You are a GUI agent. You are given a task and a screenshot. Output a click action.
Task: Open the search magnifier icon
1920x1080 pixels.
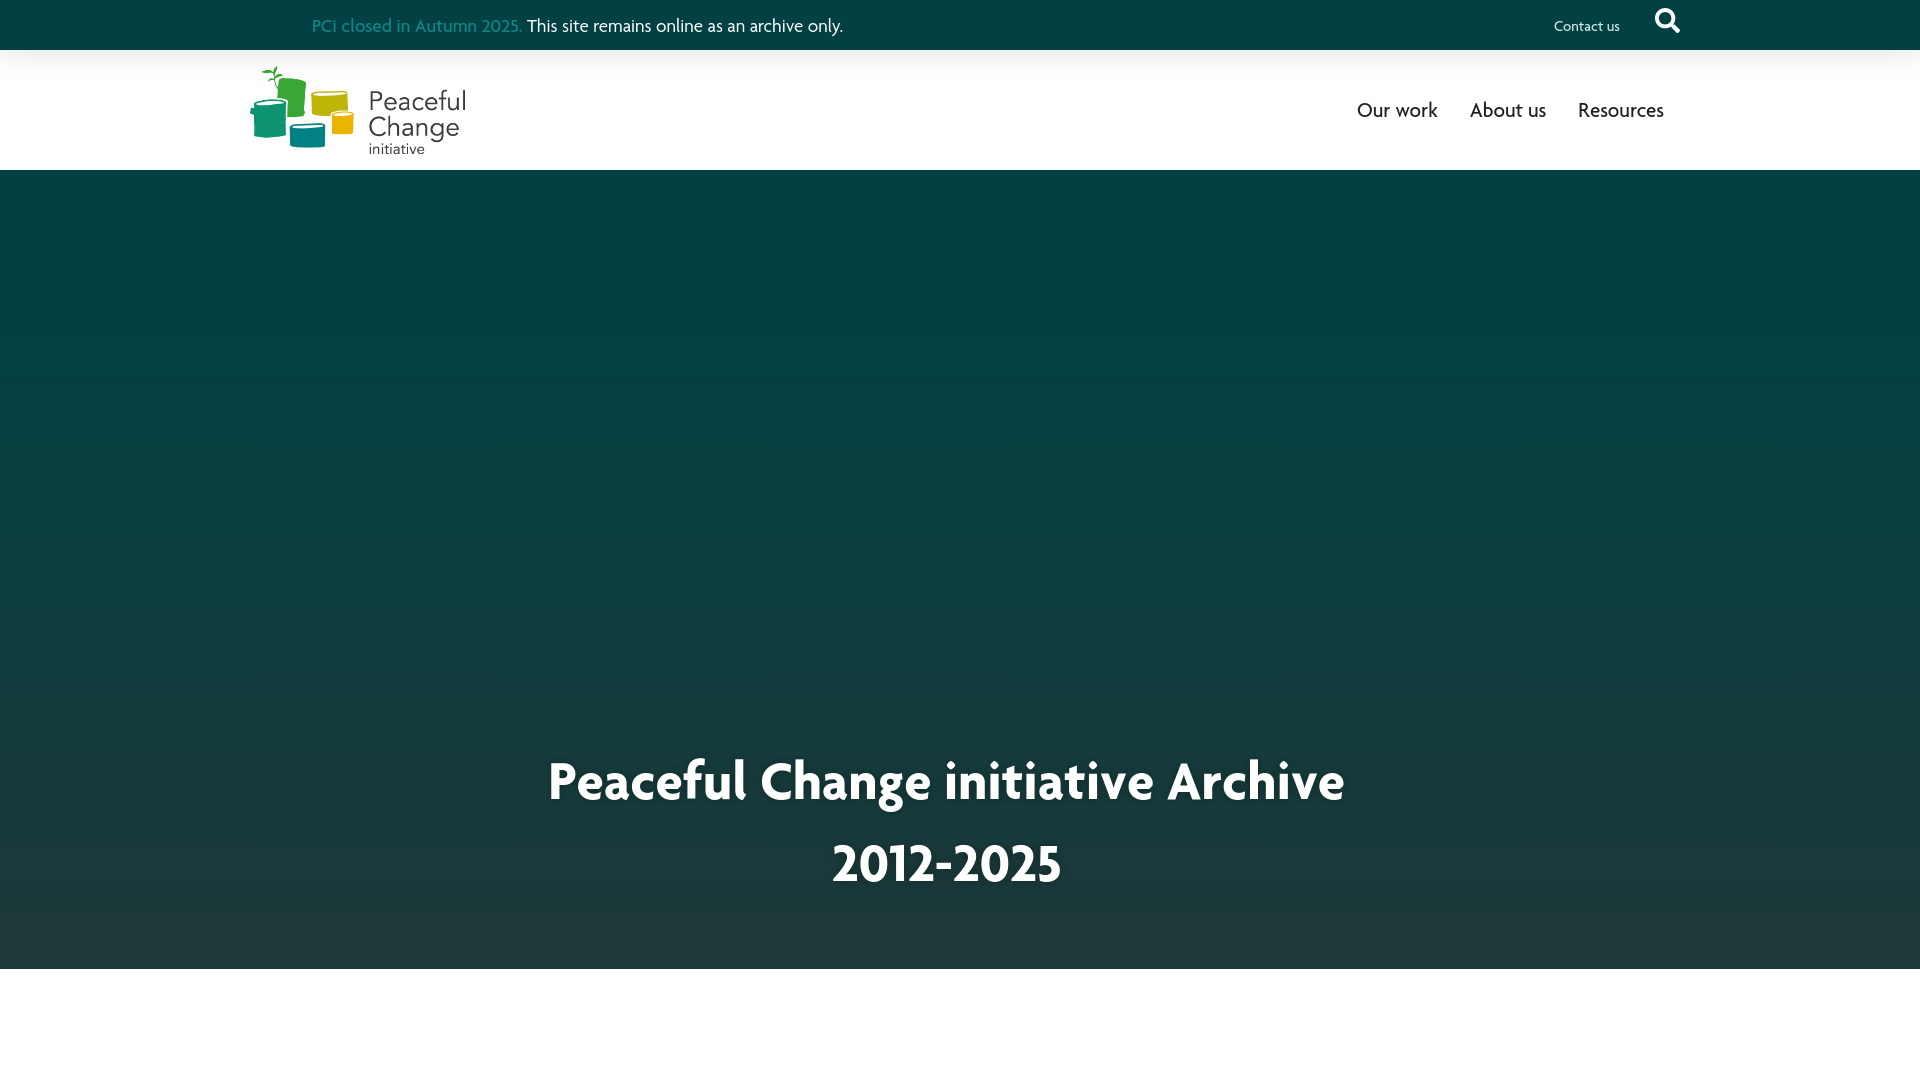(x=1667, y=21)
